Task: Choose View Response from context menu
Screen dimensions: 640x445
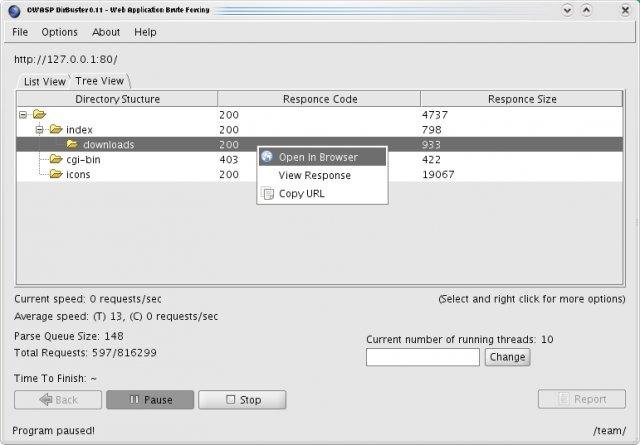Action: tap(322, 176)
